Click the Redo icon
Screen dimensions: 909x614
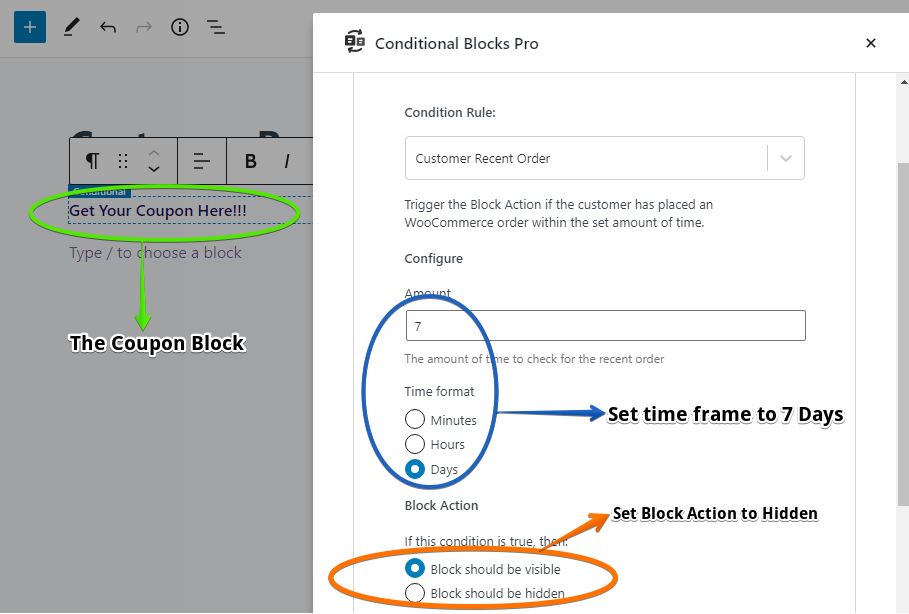click(144, 27)
